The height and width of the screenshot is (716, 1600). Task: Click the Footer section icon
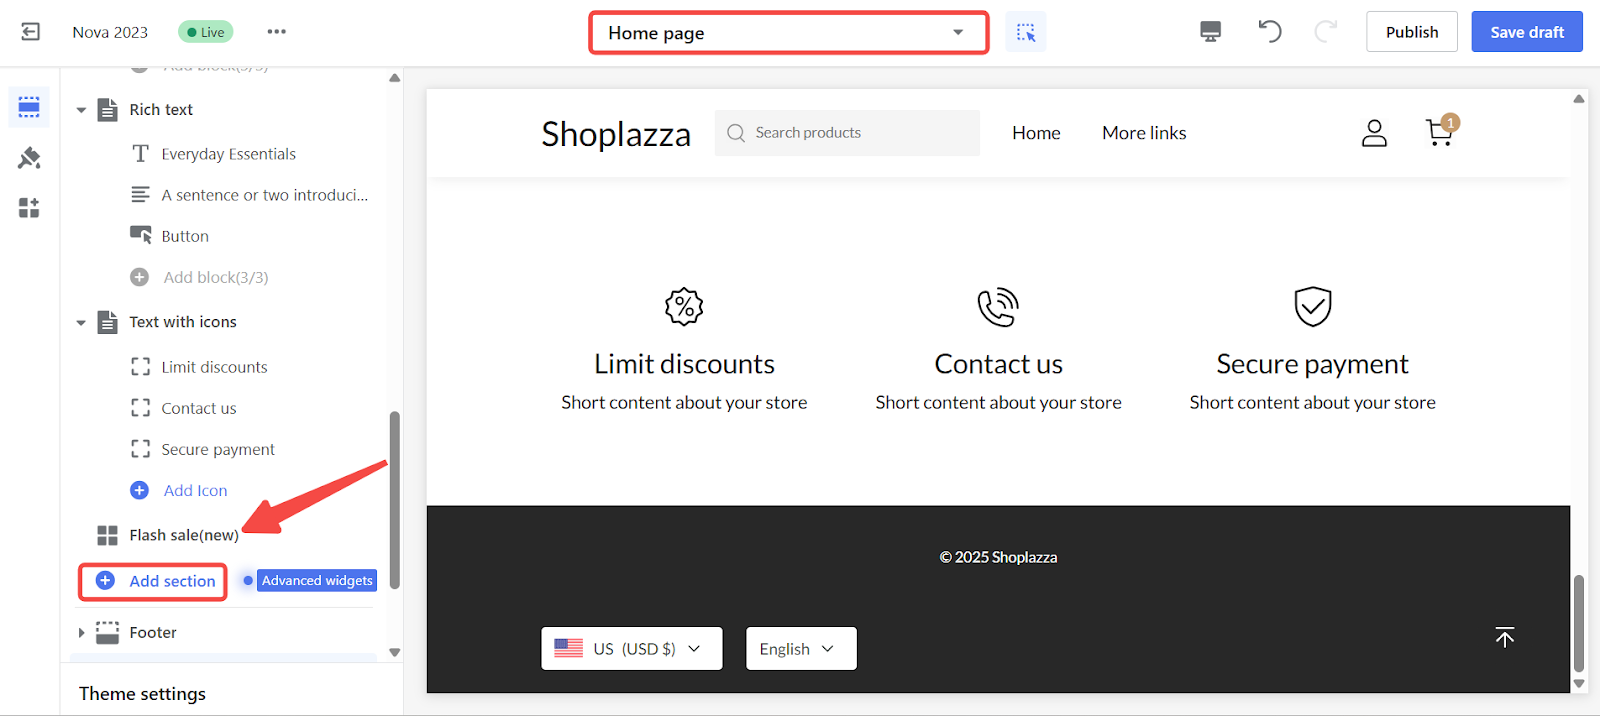tap(107, 632)
